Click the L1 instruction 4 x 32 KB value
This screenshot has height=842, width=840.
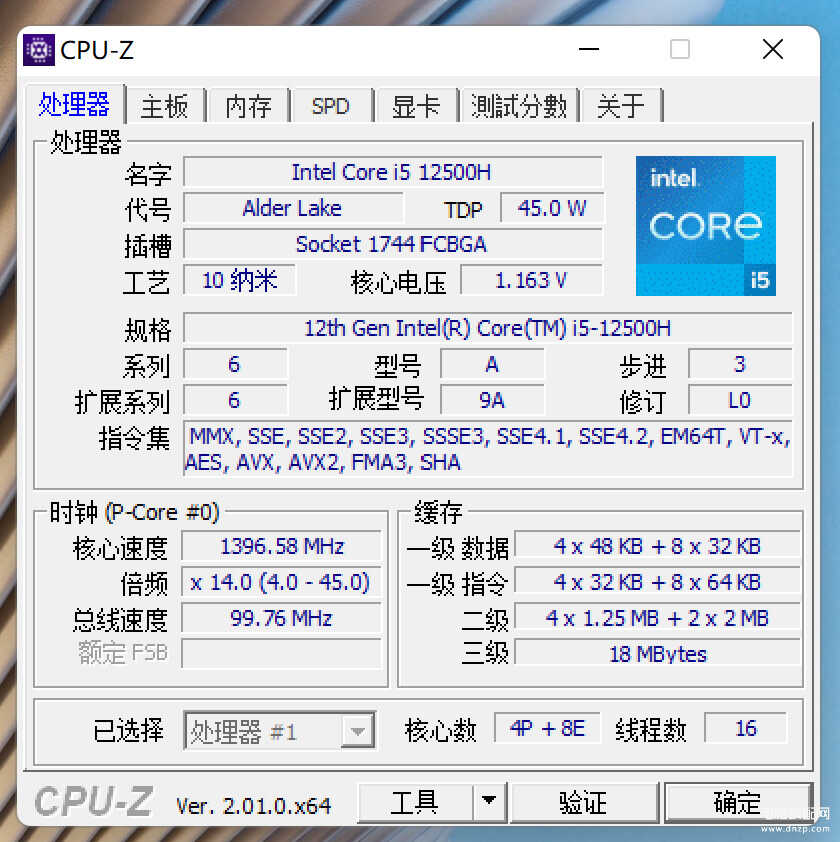(x=657, y=583)
